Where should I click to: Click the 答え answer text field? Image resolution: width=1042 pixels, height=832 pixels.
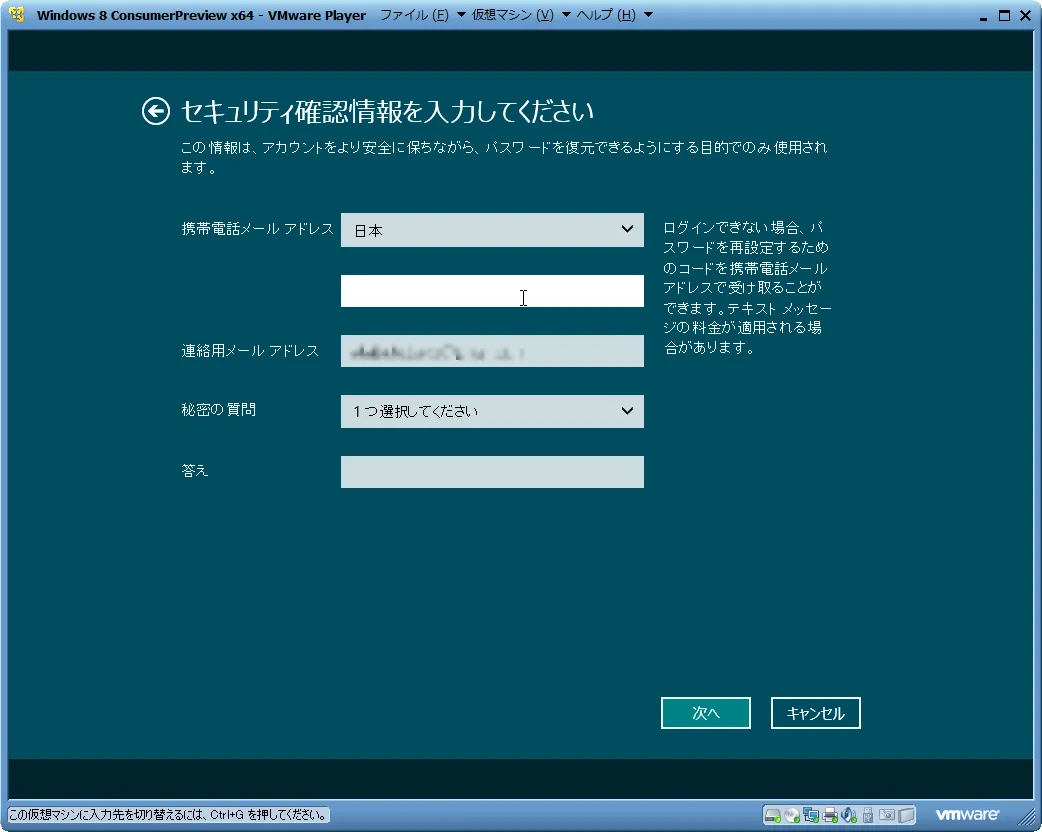click(x=492, y=471)
